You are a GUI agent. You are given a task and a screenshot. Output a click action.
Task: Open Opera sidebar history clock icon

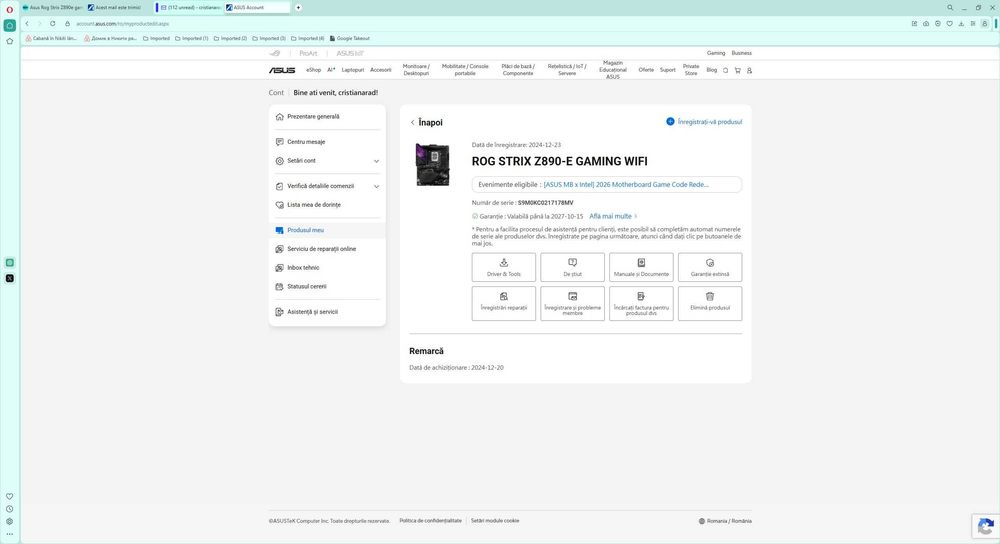point(10,509)
